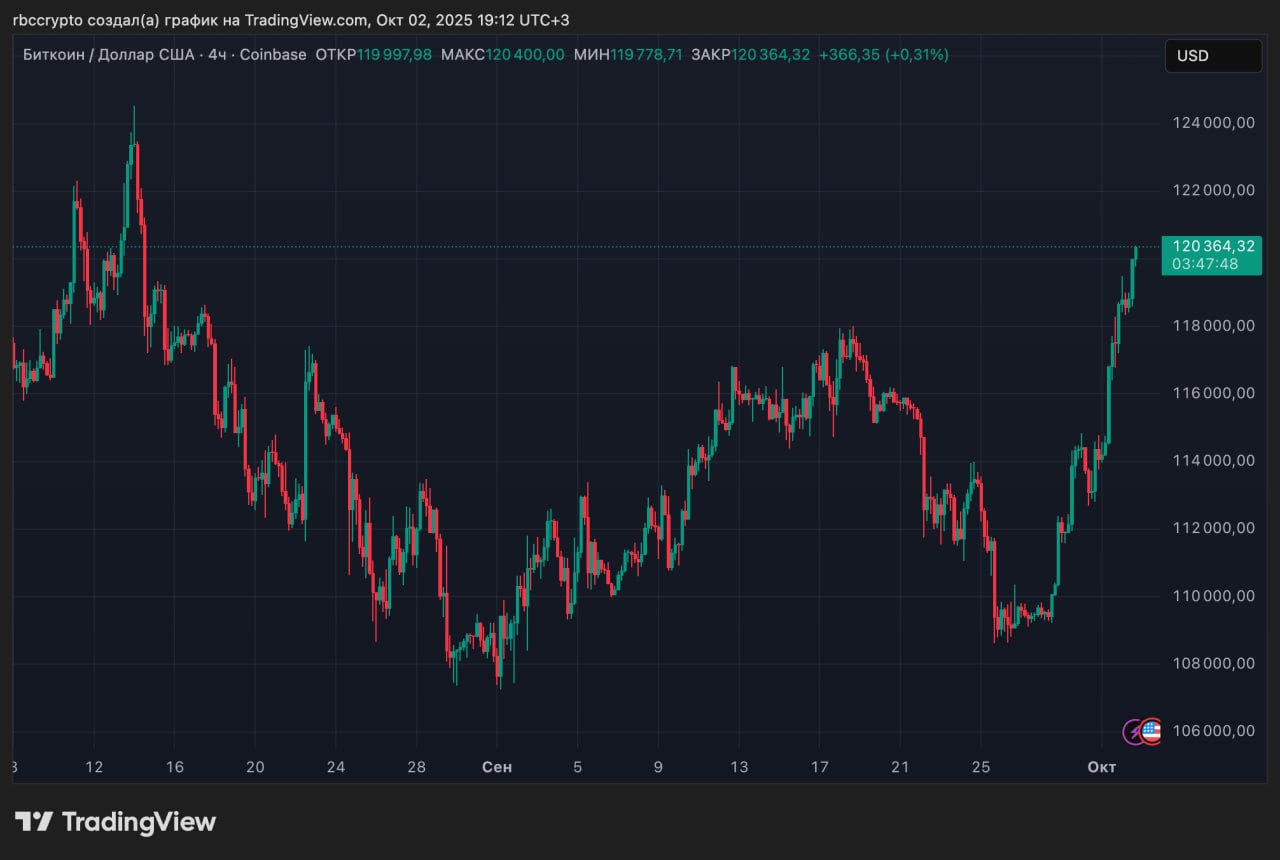Click the candle countdown timer 03:47:48
This screenshot has height=860, width=1280.
pyautogui.click(x=1204, y=264)
